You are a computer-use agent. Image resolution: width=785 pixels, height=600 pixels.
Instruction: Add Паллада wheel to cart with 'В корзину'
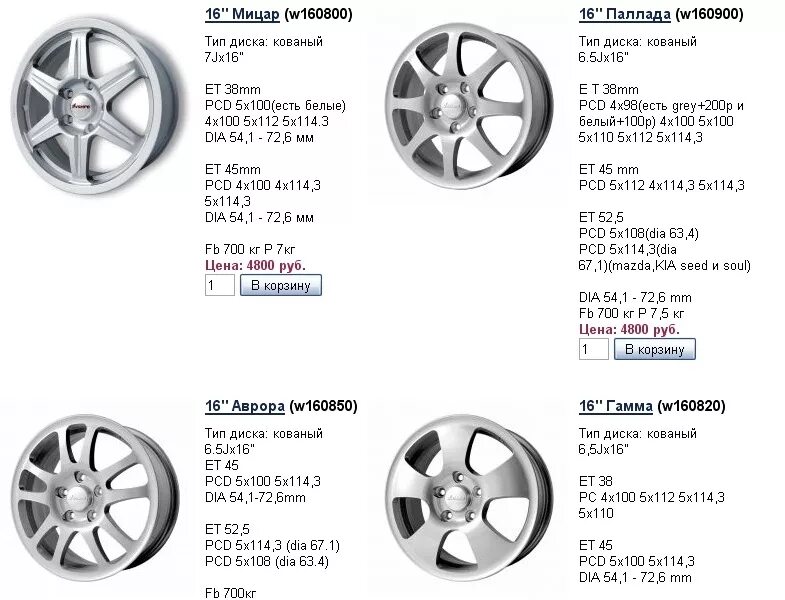(x=655, y=349)
